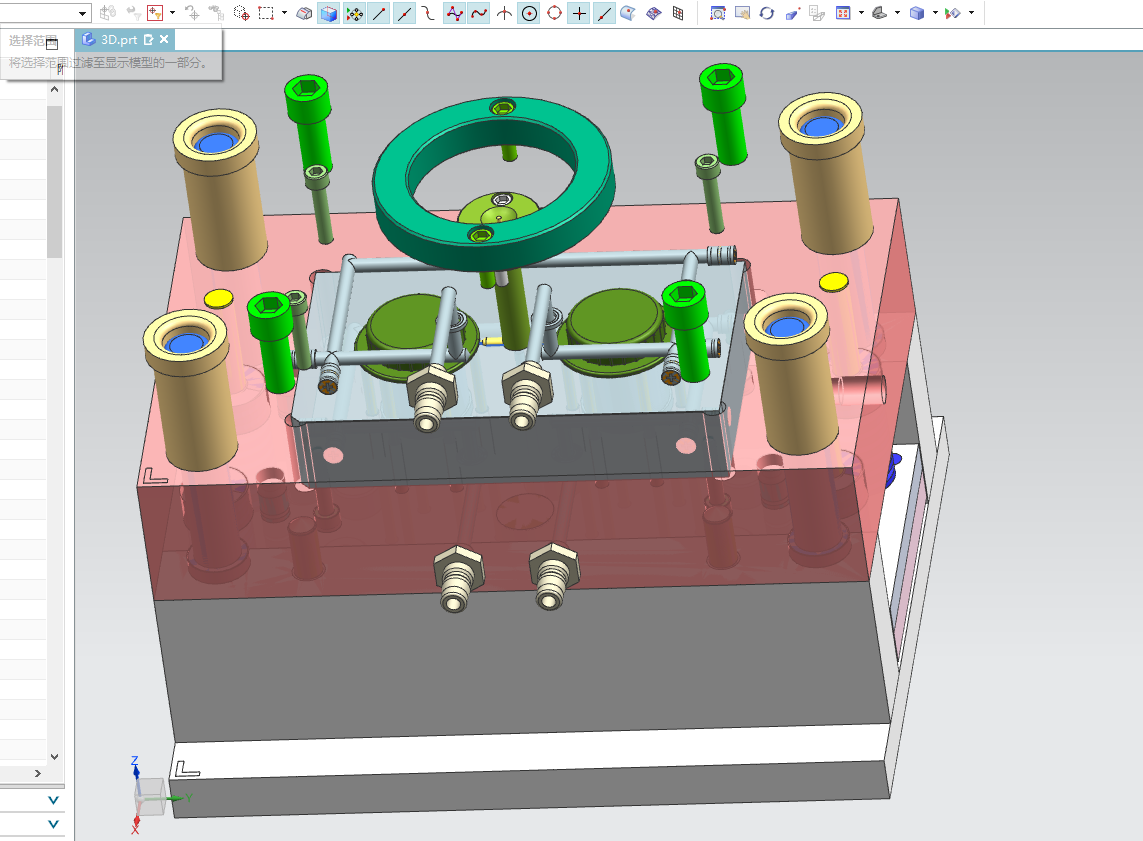Select the Zoom view tool
Image resolution: width=1143 pixels, height=841 pixels.
tap(718, 13)
